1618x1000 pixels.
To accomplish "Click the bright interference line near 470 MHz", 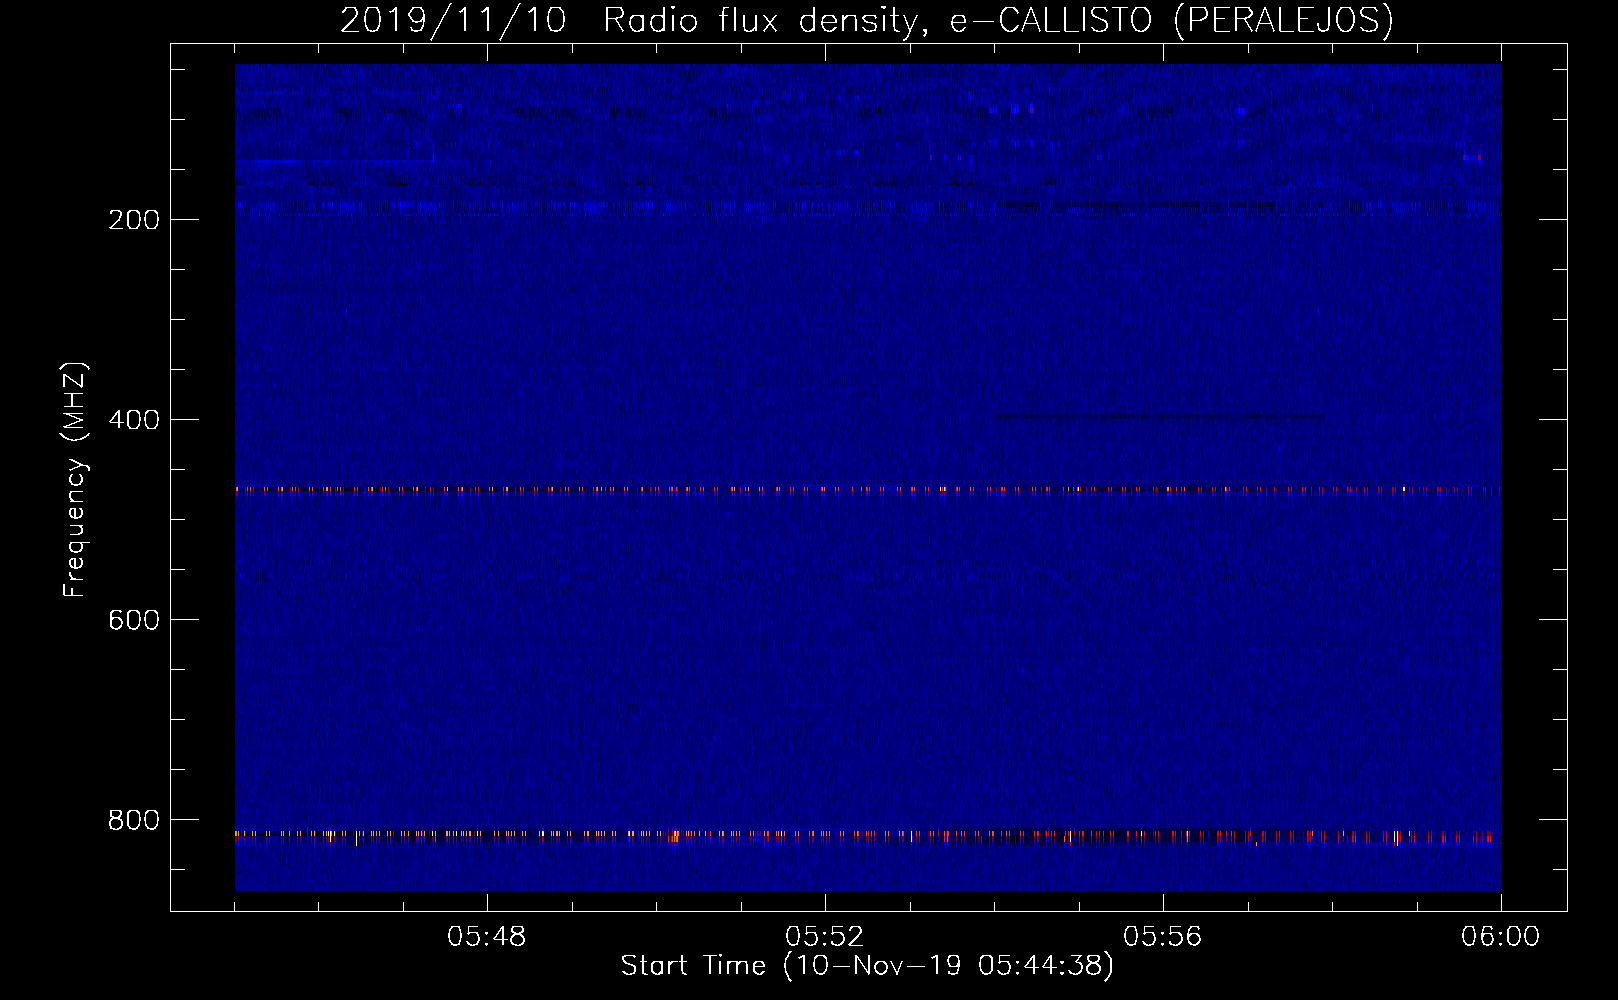I will (868, 490).
